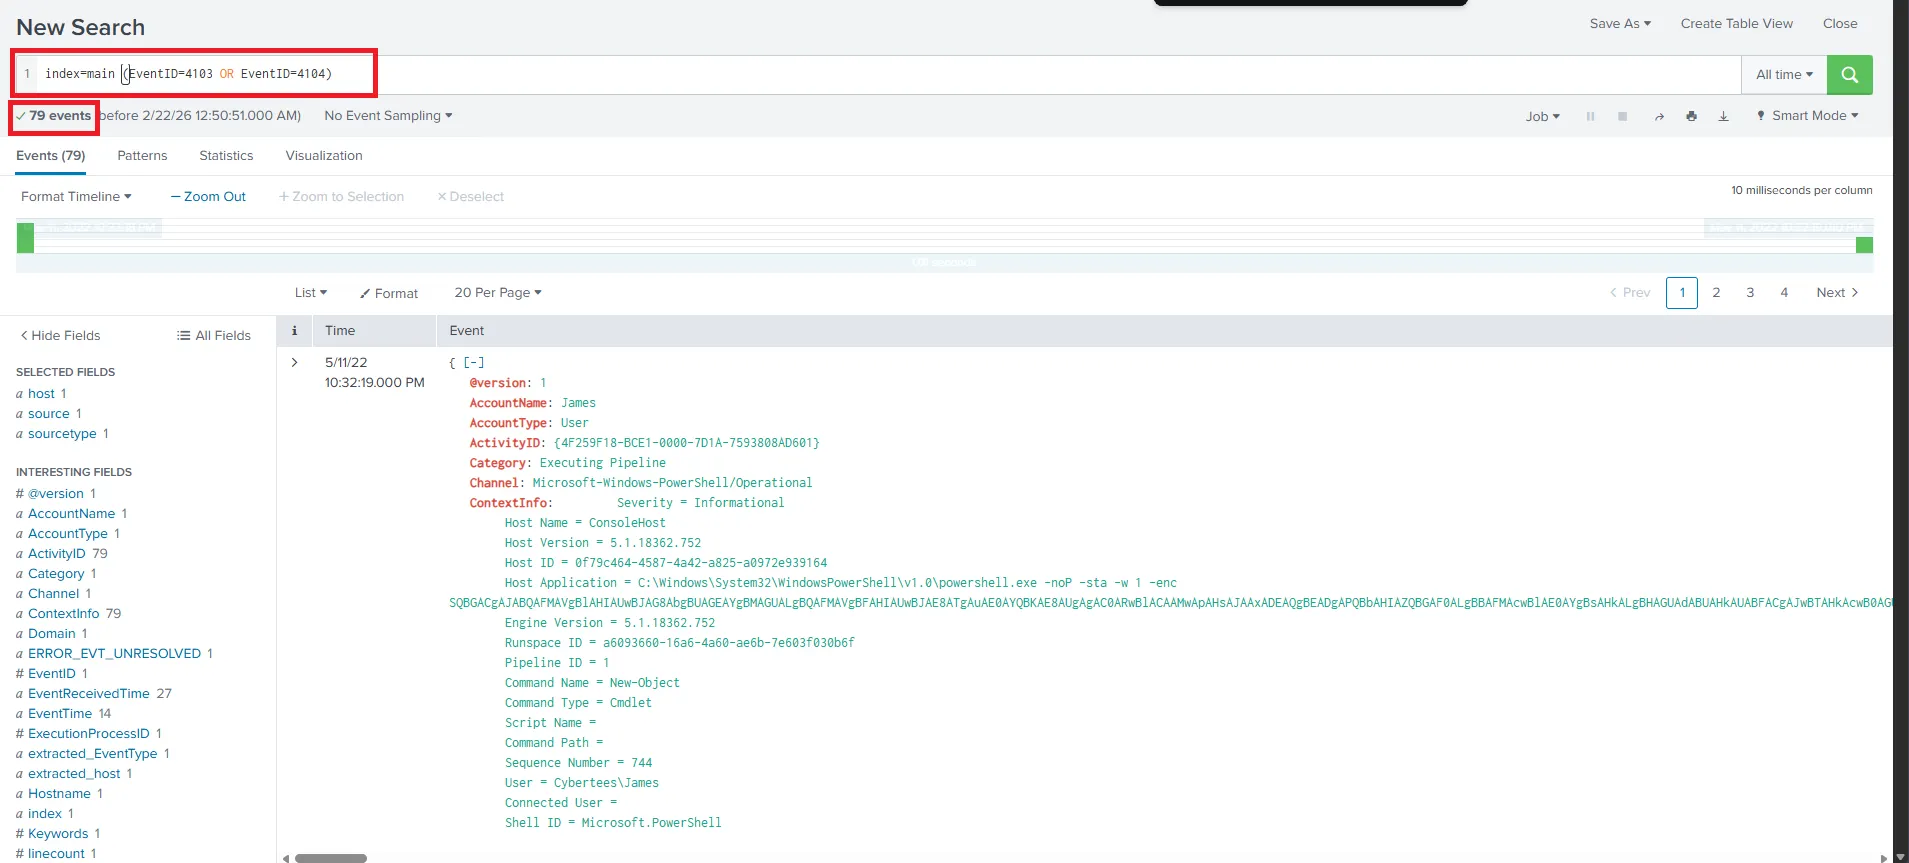Switch to the Statistics tab
This screenshot has width=1909, height=863.
226,155
